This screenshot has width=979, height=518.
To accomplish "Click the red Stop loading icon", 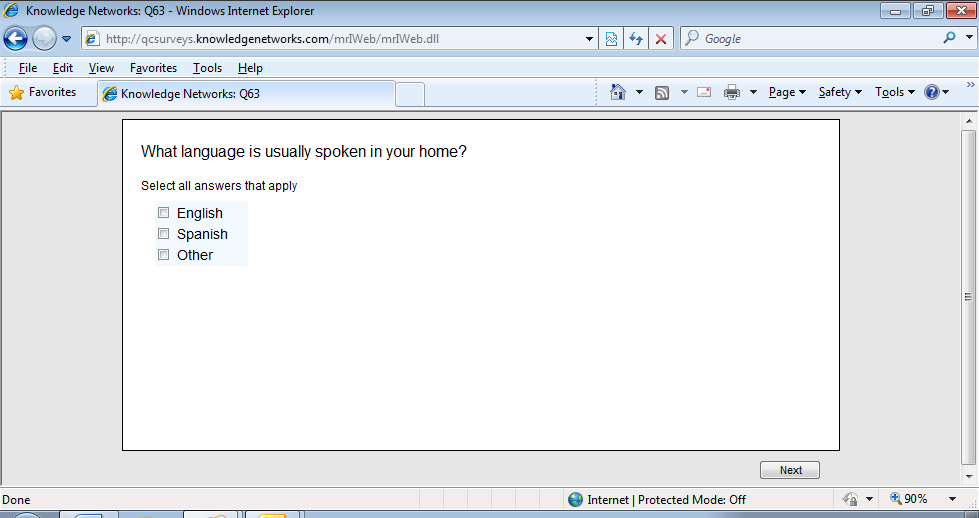I will (x=661, y=39).
